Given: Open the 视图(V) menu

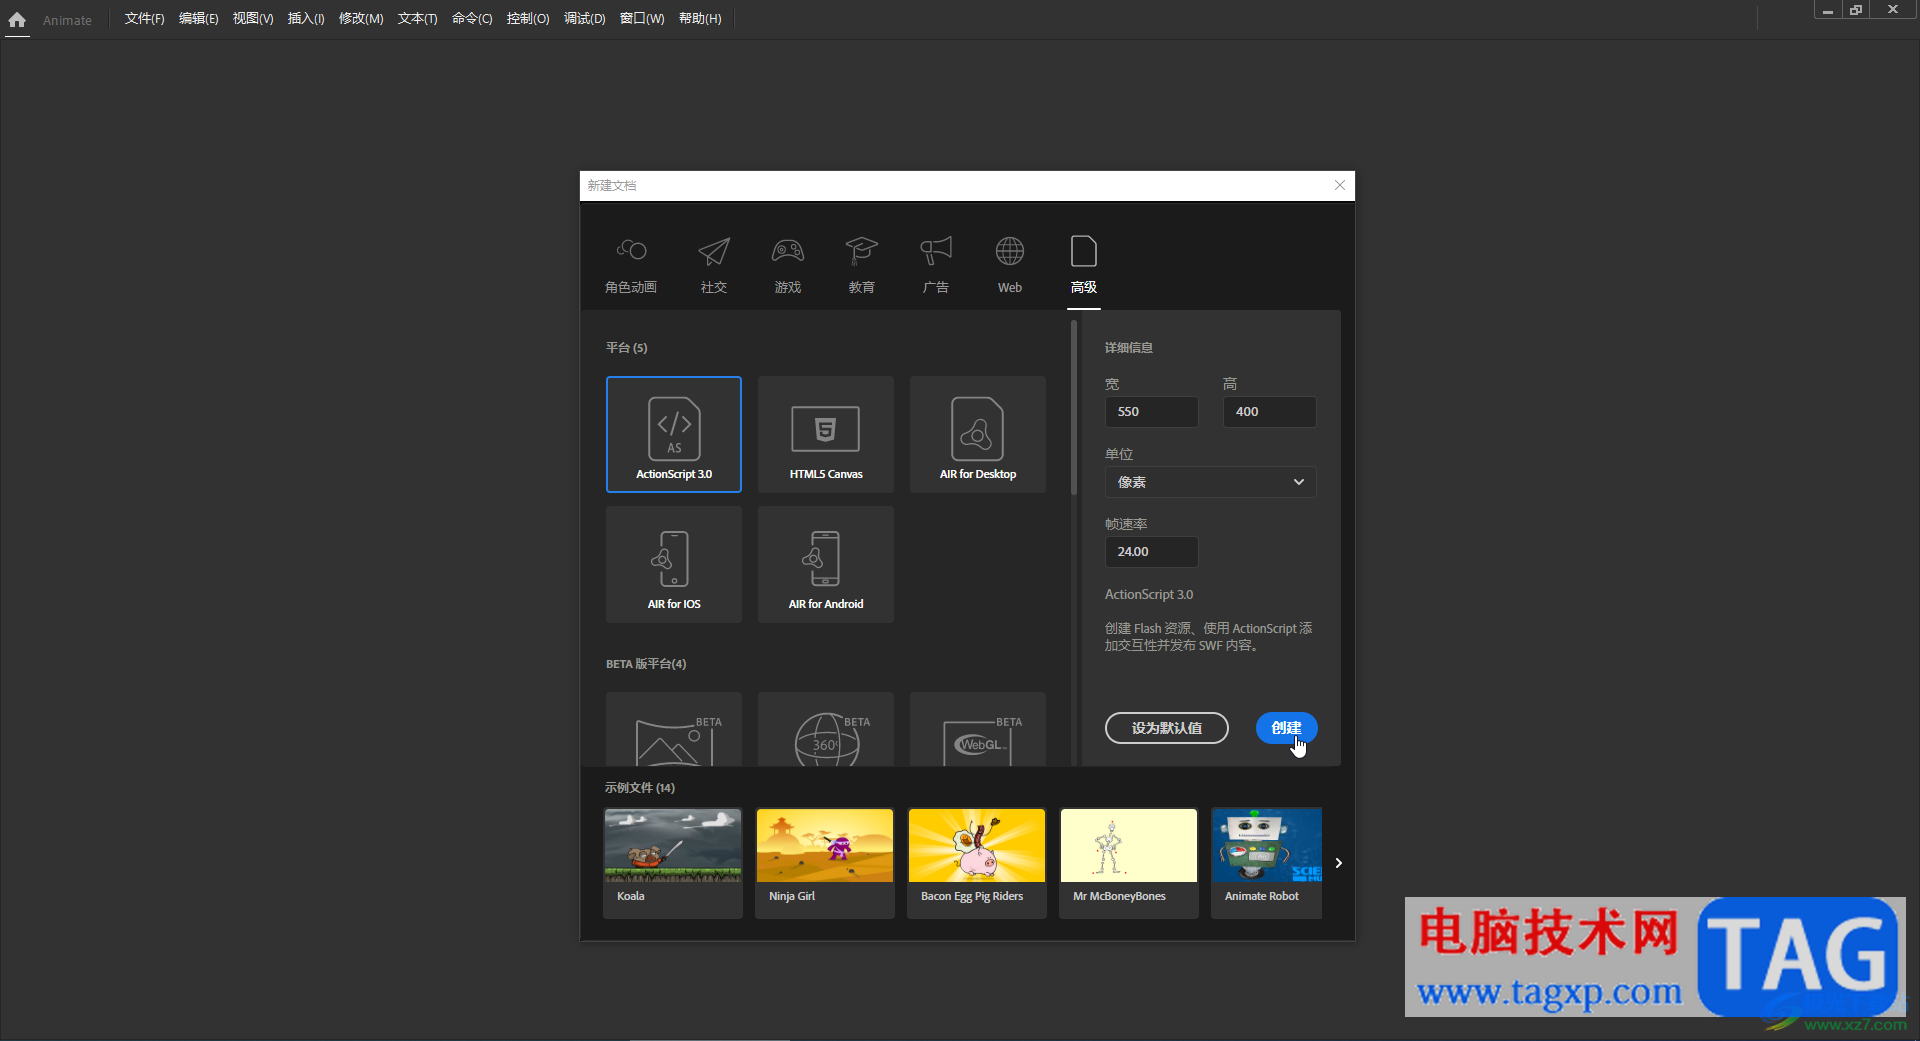Looking at the screenshot, I should (x=253, y=19).
